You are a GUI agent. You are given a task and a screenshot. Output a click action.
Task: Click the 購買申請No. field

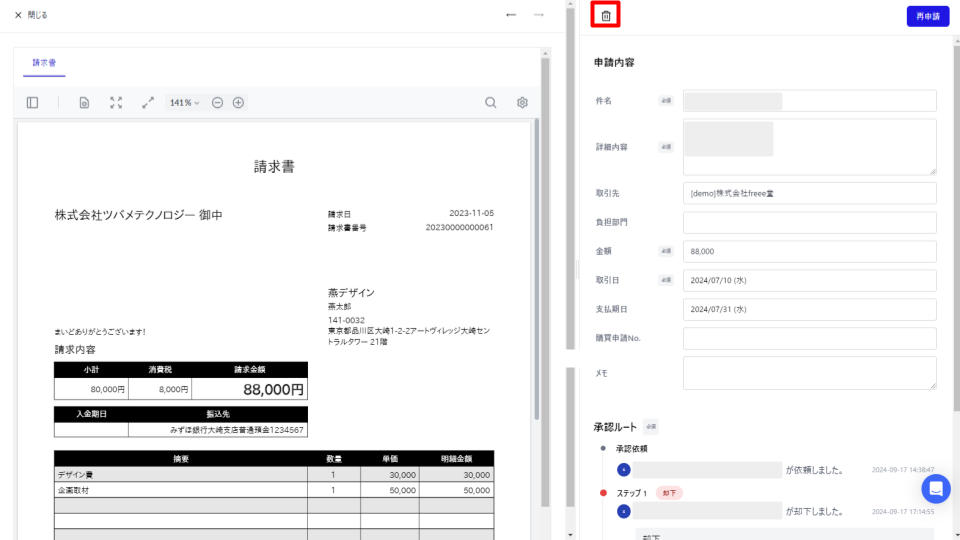[809, 338]
